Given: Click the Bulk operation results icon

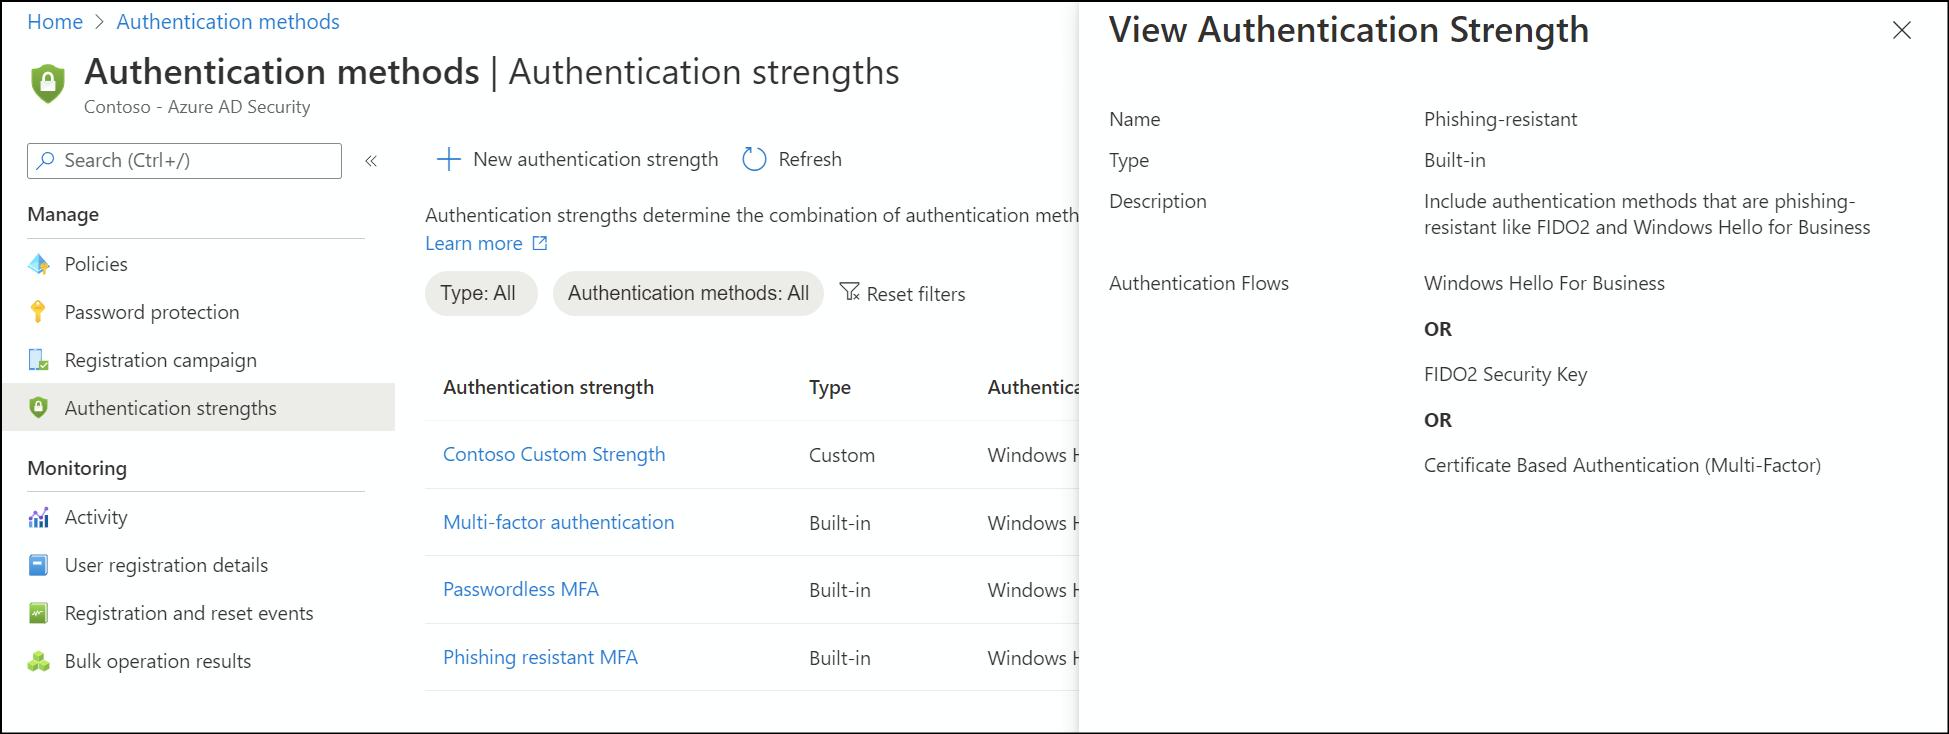Looking at the screenshot, I should click(x=39, y=661).
